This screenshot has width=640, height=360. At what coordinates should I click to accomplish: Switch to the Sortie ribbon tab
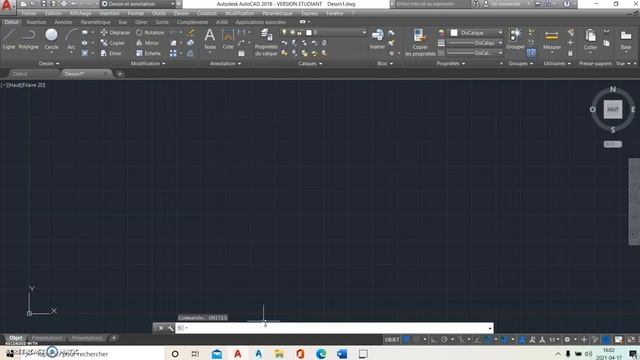click(162, 22)
